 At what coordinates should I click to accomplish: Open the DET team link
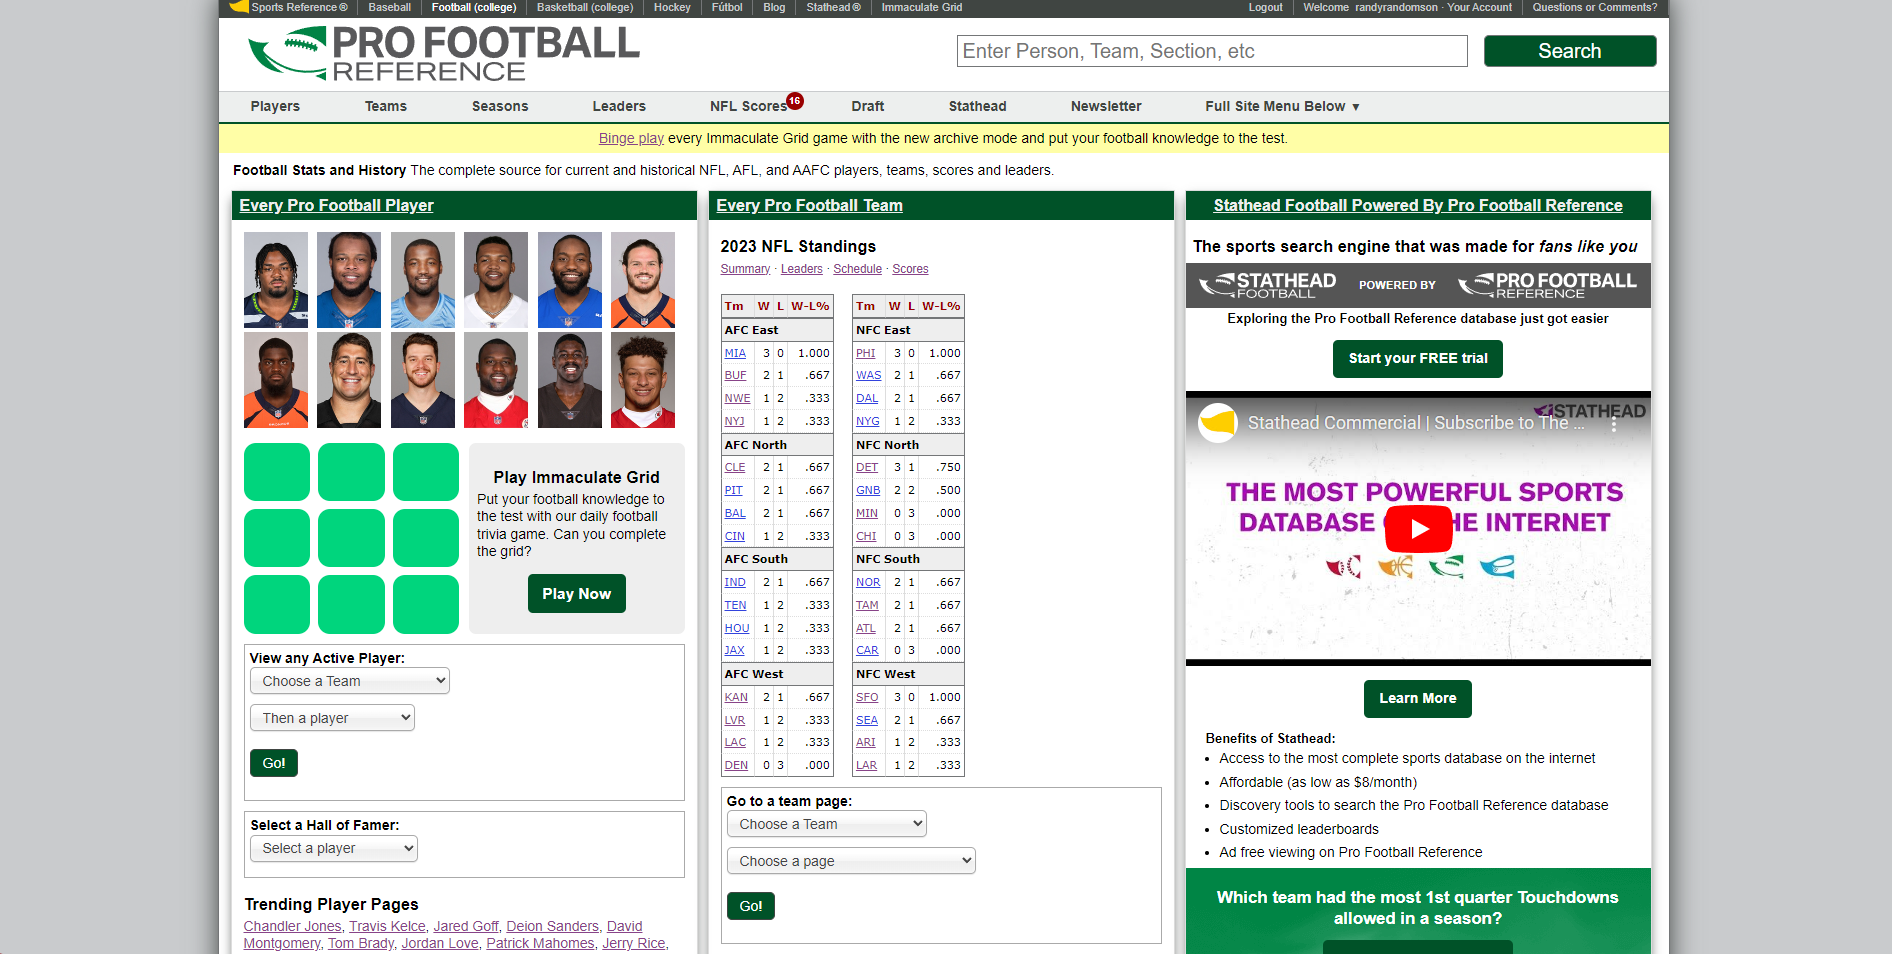pos(867,467)
